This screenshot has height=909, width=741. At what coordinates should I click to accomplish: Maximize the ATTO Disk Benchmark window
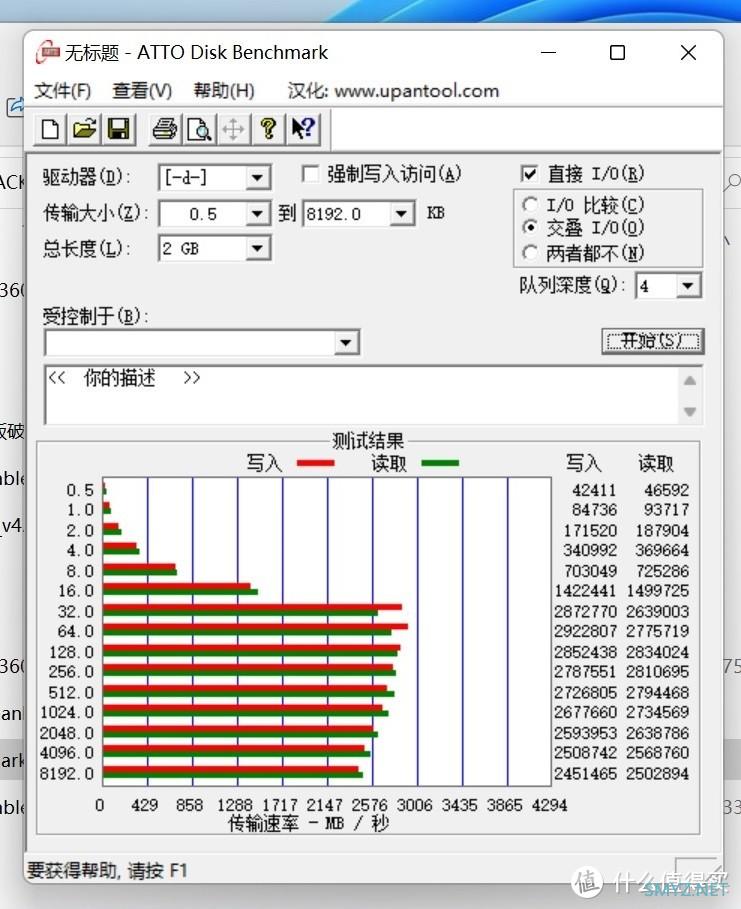[618, 53]
